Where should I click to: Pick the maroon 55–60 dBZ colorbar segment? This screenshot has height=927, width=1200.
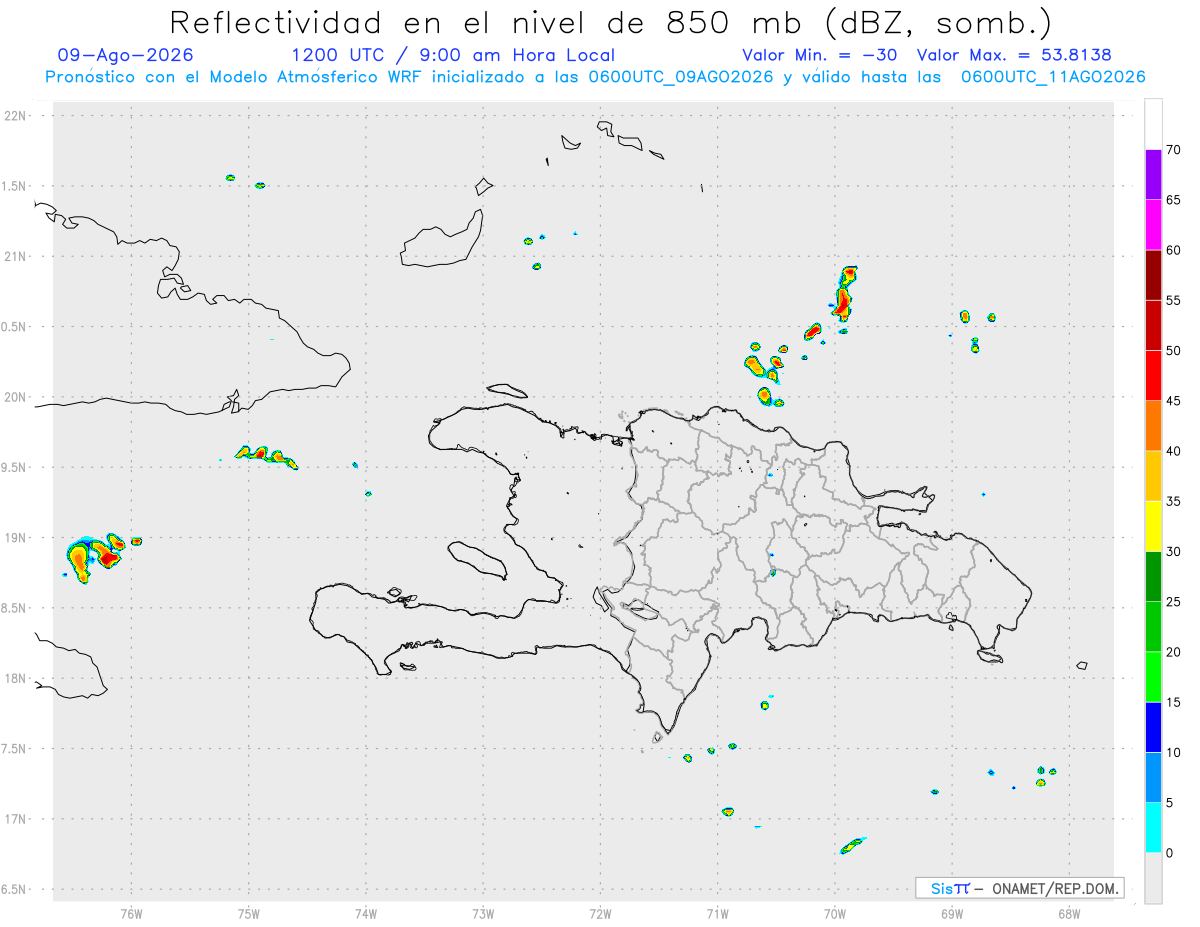point(1153,275)
